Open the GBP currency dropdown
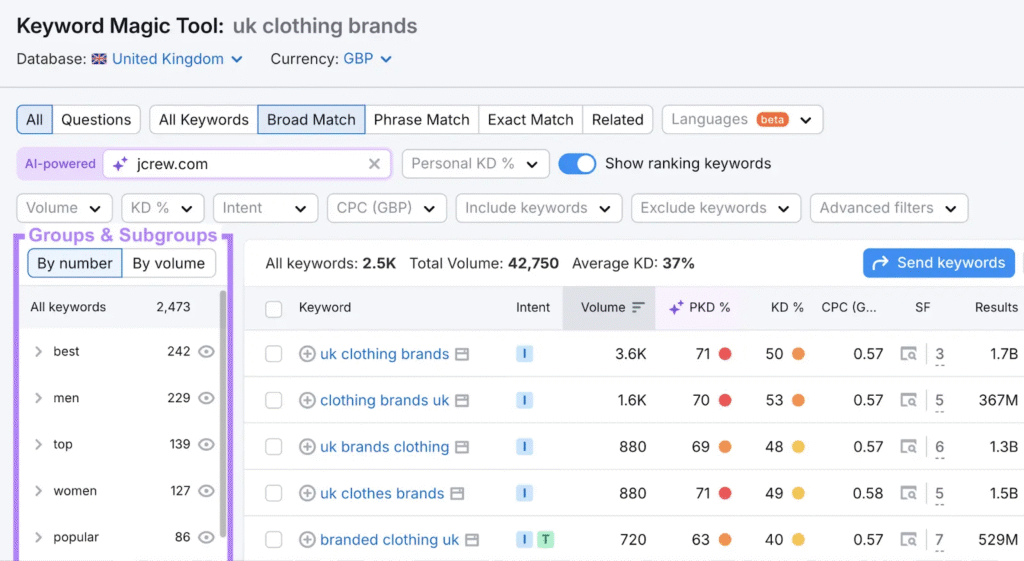Screen dimensions: 1024x561 tap(367, 59)
